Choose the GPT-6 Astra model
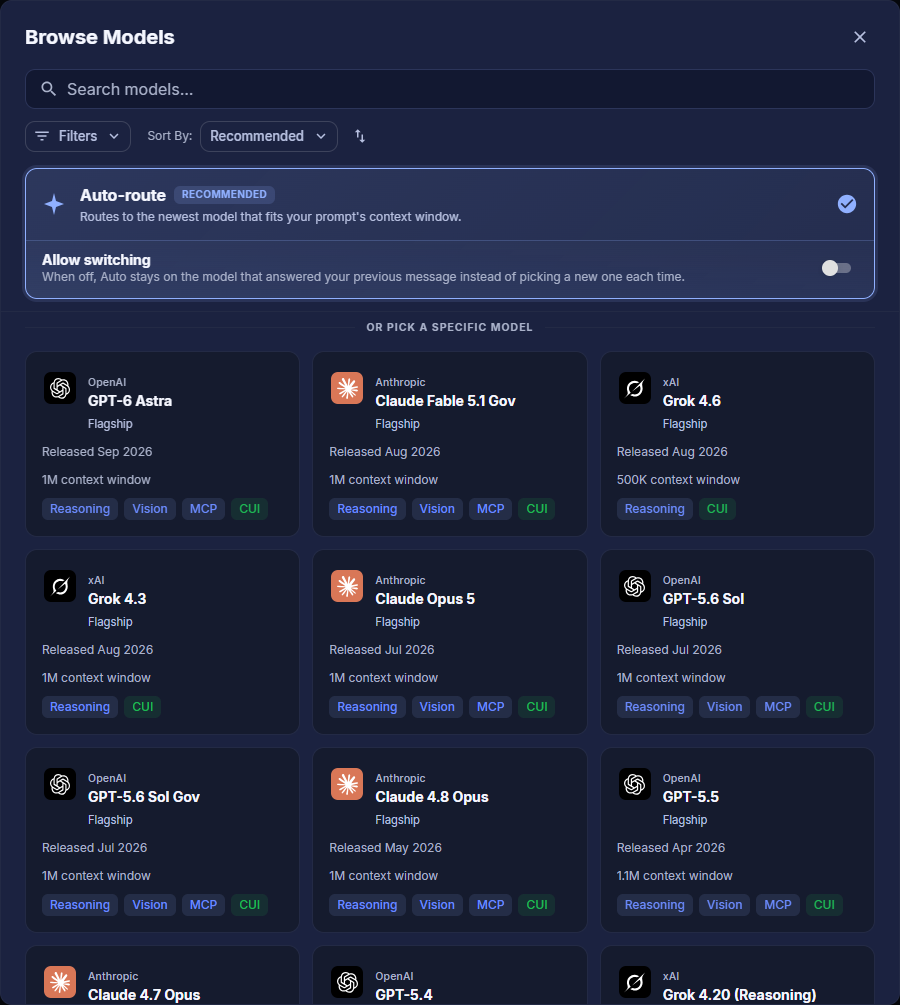The width and height of the screenshot is (900, 1005). [129, 401]
